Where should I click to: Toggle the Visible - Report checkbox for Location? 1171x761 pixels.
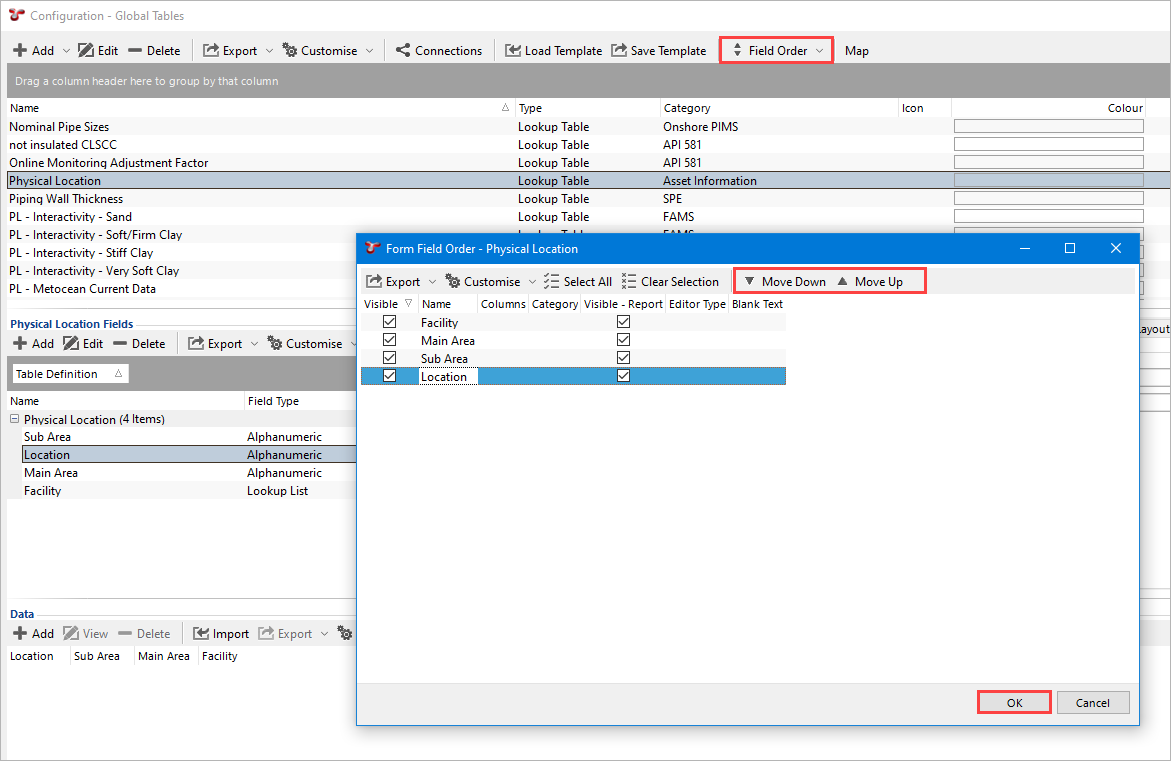click(x=624, y=376)
